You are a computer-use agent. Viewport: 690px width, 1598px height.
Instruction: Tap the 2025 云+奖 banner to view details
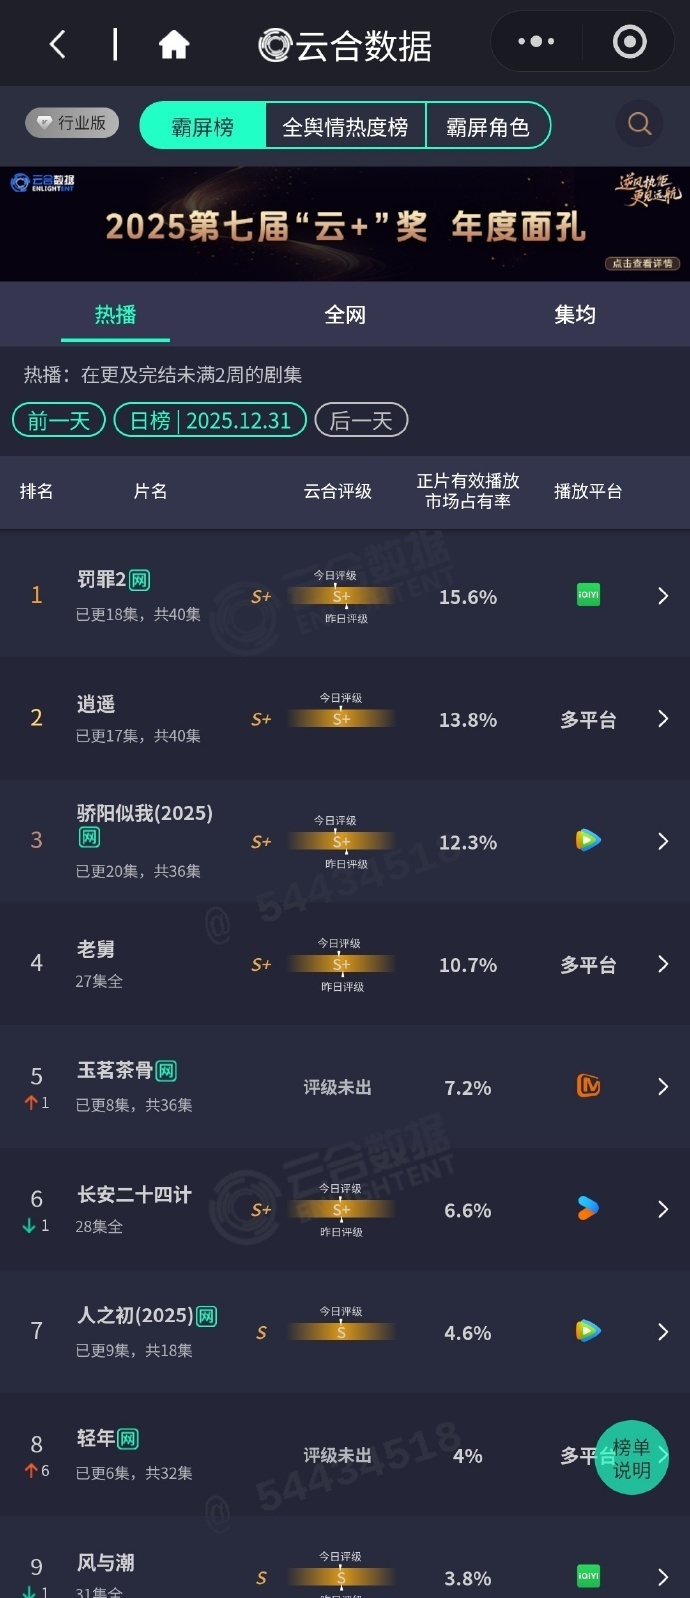pyautogui.click(x=345, y=222)
